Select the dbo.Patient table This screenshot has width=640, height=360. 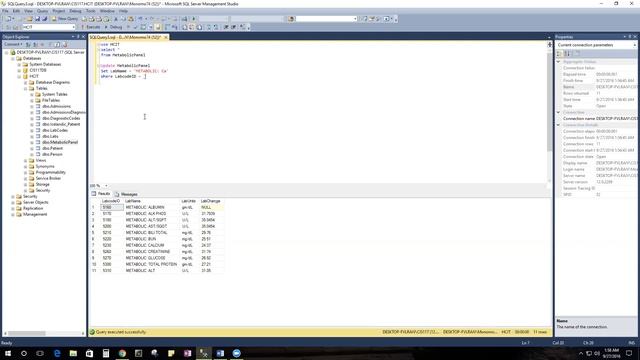tap(52, 148)
